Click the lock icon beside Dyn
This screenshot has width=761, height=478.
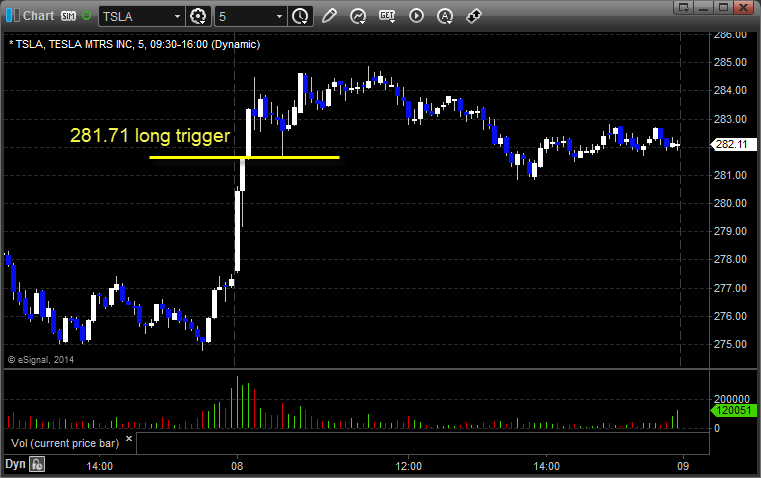(37, 464)
